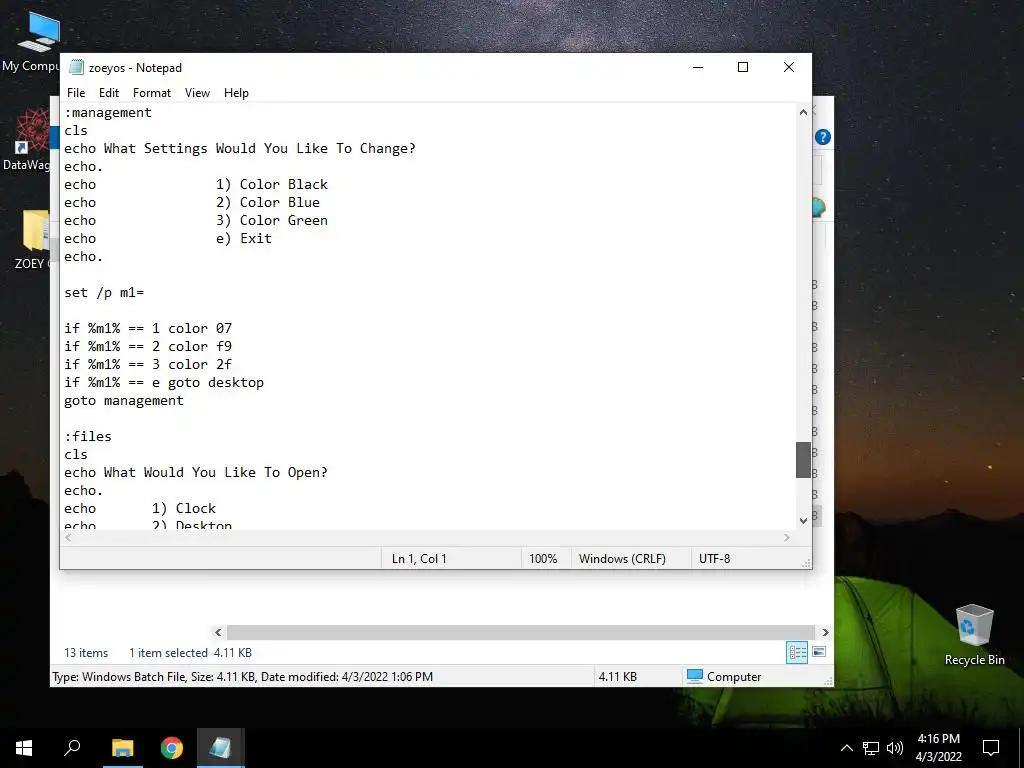Open the notification center icon

point(991,748)
